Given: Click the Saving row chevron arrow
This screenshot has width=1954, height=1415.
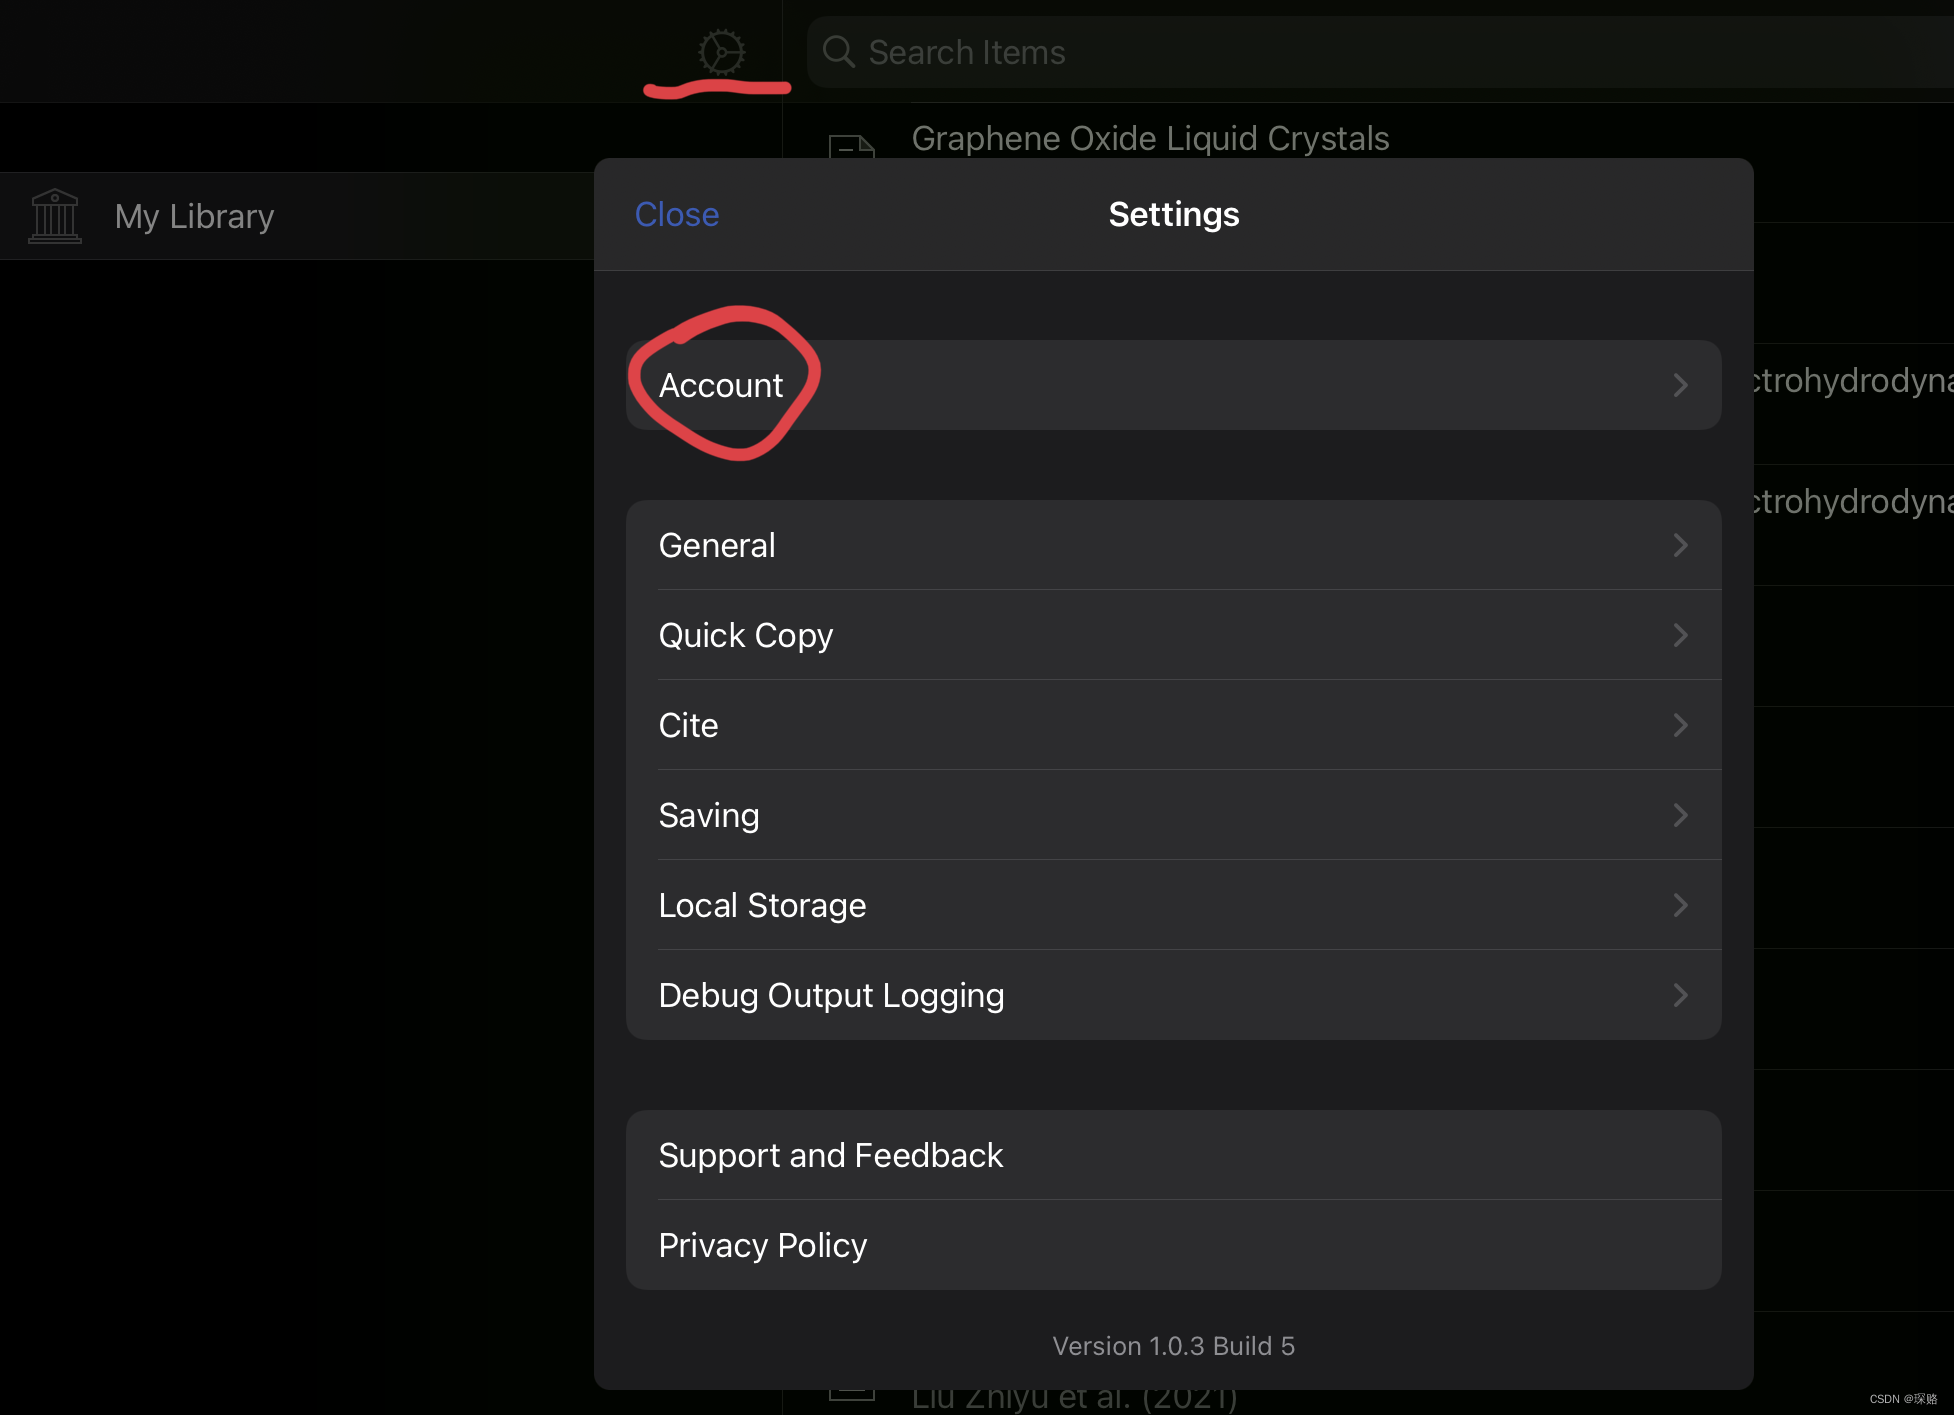Looking at the screenshot, I should click(1680, 815).
